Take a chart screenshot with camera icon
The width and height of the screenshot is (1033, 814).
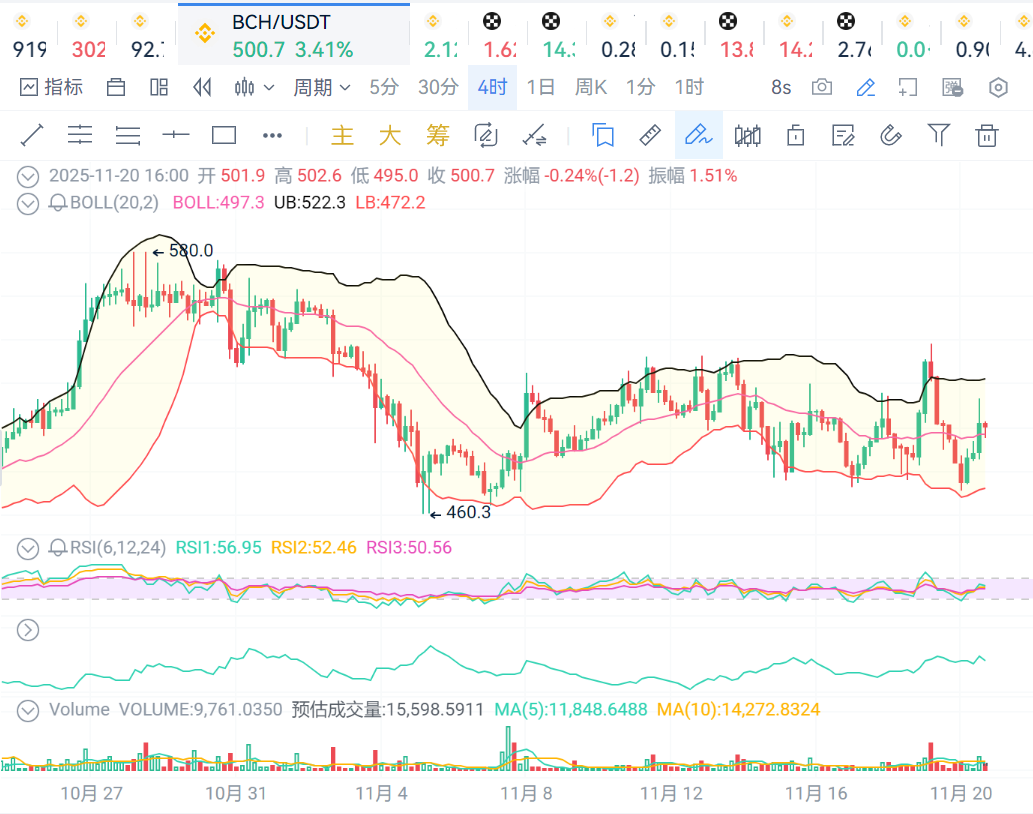pyautogui.click(x=822, y=88)
